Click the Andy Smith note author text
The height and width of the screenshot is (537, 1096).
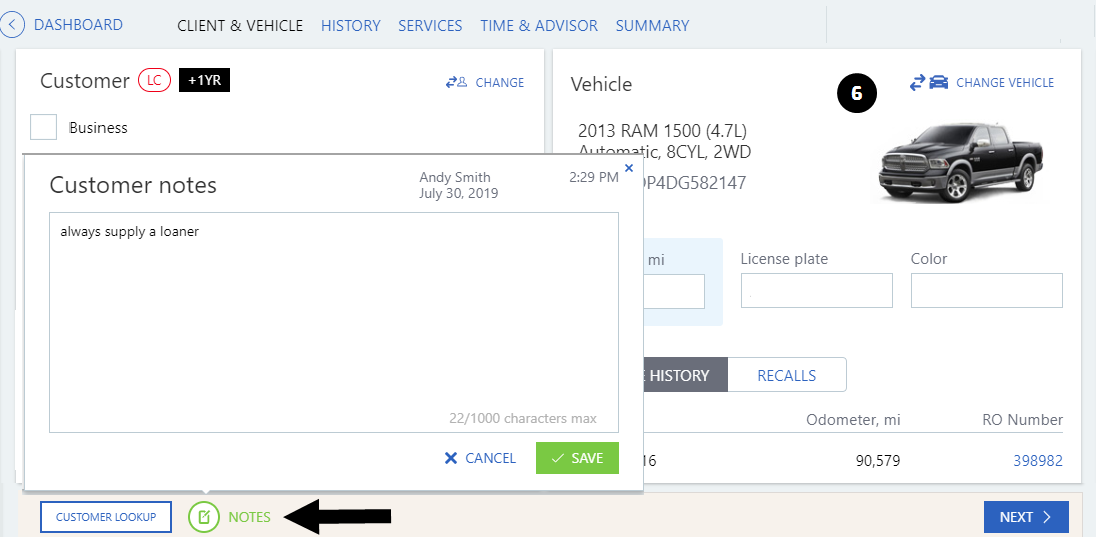tap(454, 178)
